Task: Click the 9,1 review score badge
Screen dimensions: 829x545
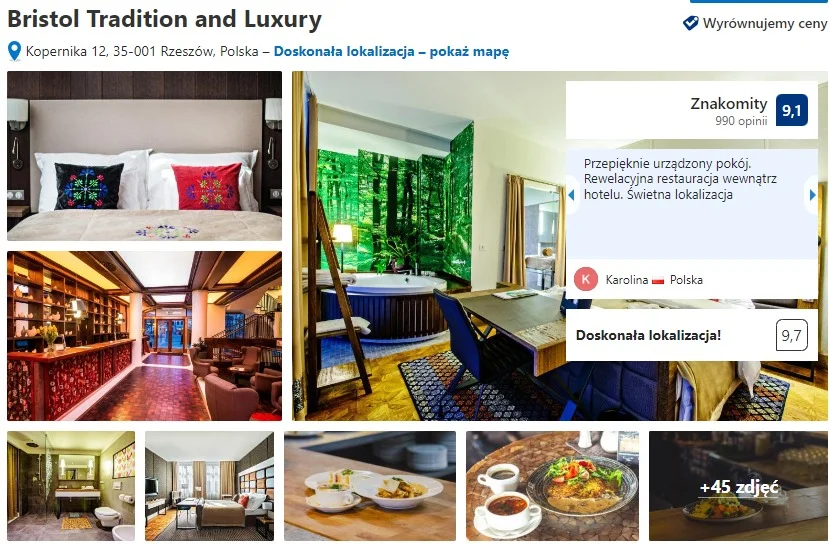Action: point(791,110)
